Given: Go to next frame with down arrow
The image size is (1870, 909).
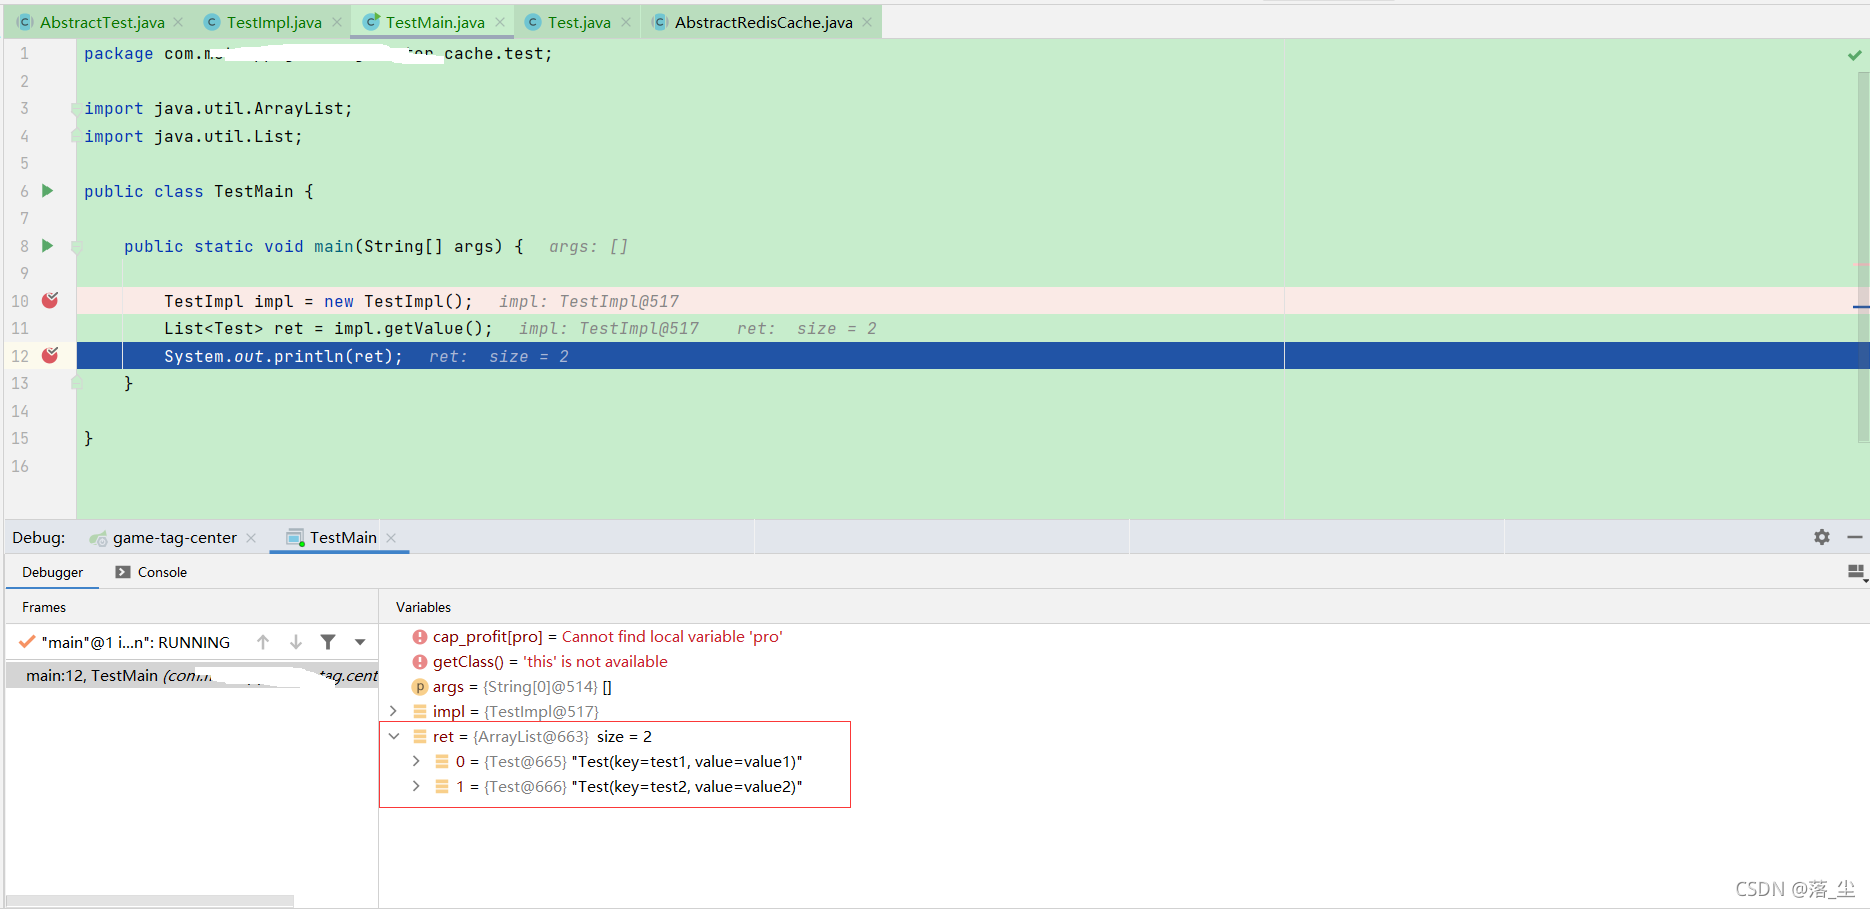Looking at the screenshot, I should point(296,642).
